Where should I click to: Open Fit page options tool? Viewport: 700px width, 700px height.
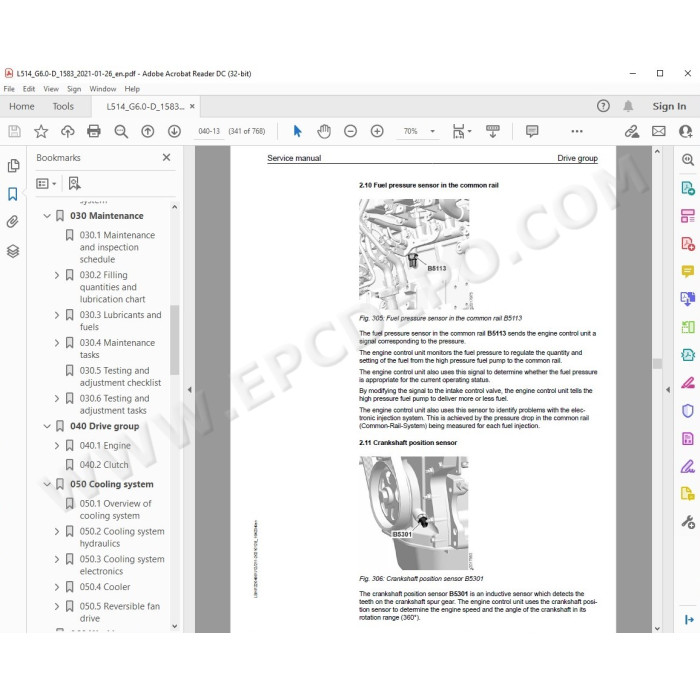click(462, 131)
